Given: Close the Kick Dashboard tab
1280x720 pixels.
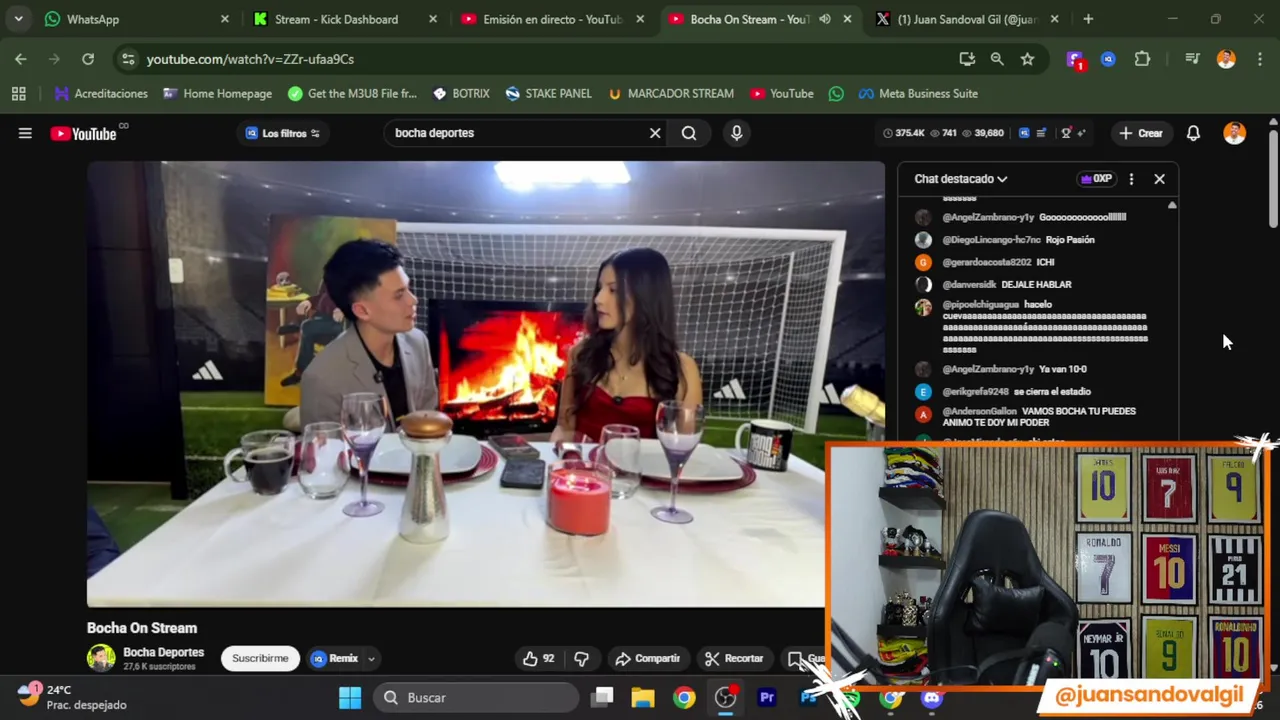Looking at the screenshot, I should tap(432, 19).
